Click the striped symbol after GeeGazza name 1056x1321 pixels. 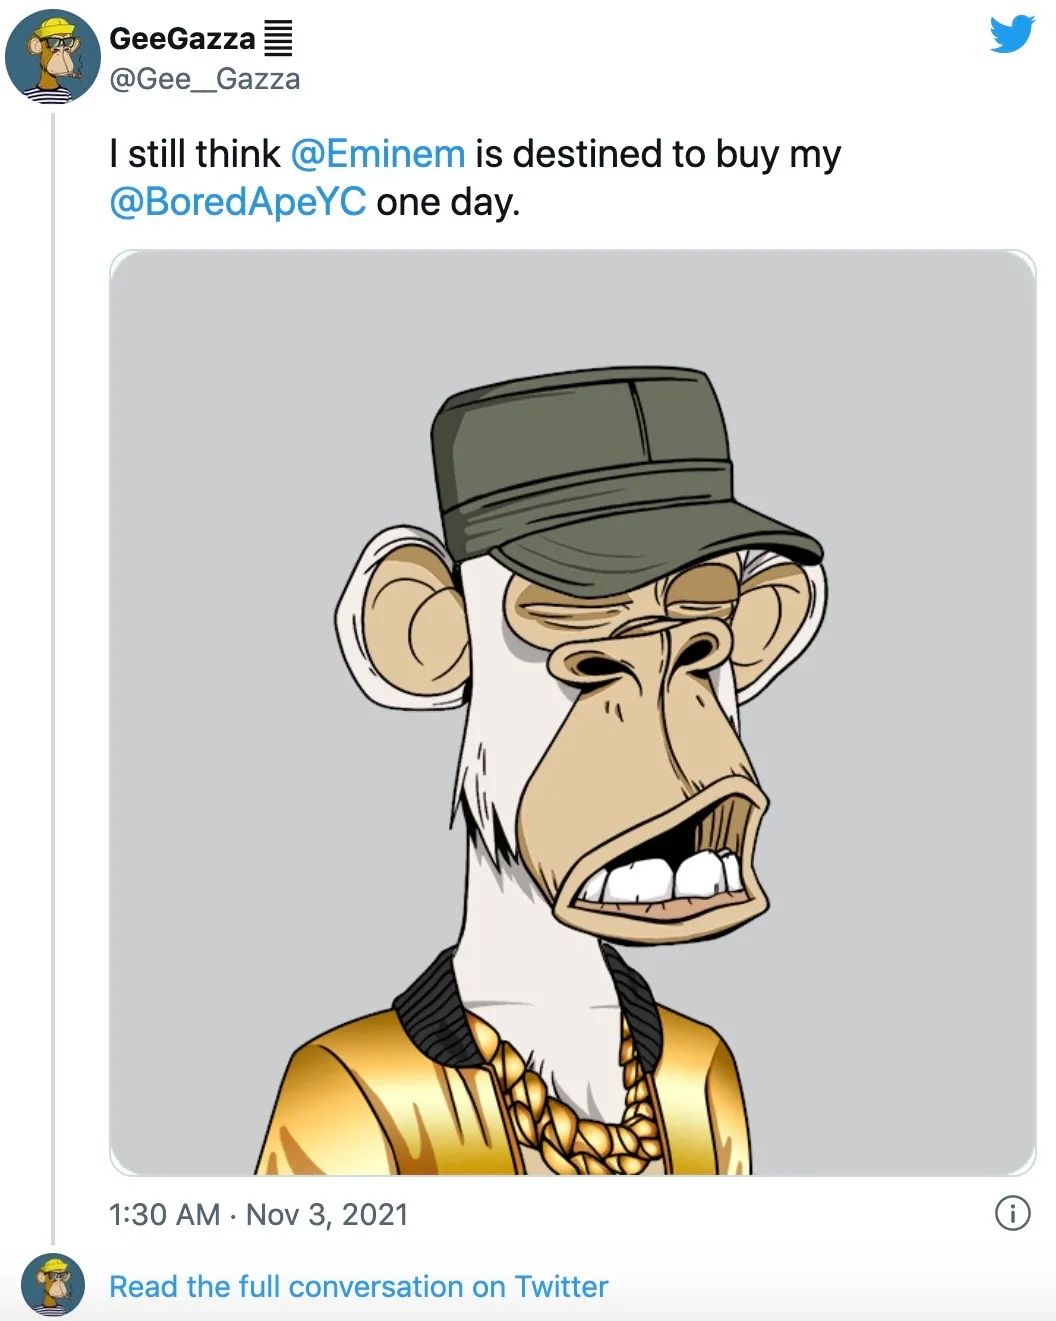pos(278,39)
